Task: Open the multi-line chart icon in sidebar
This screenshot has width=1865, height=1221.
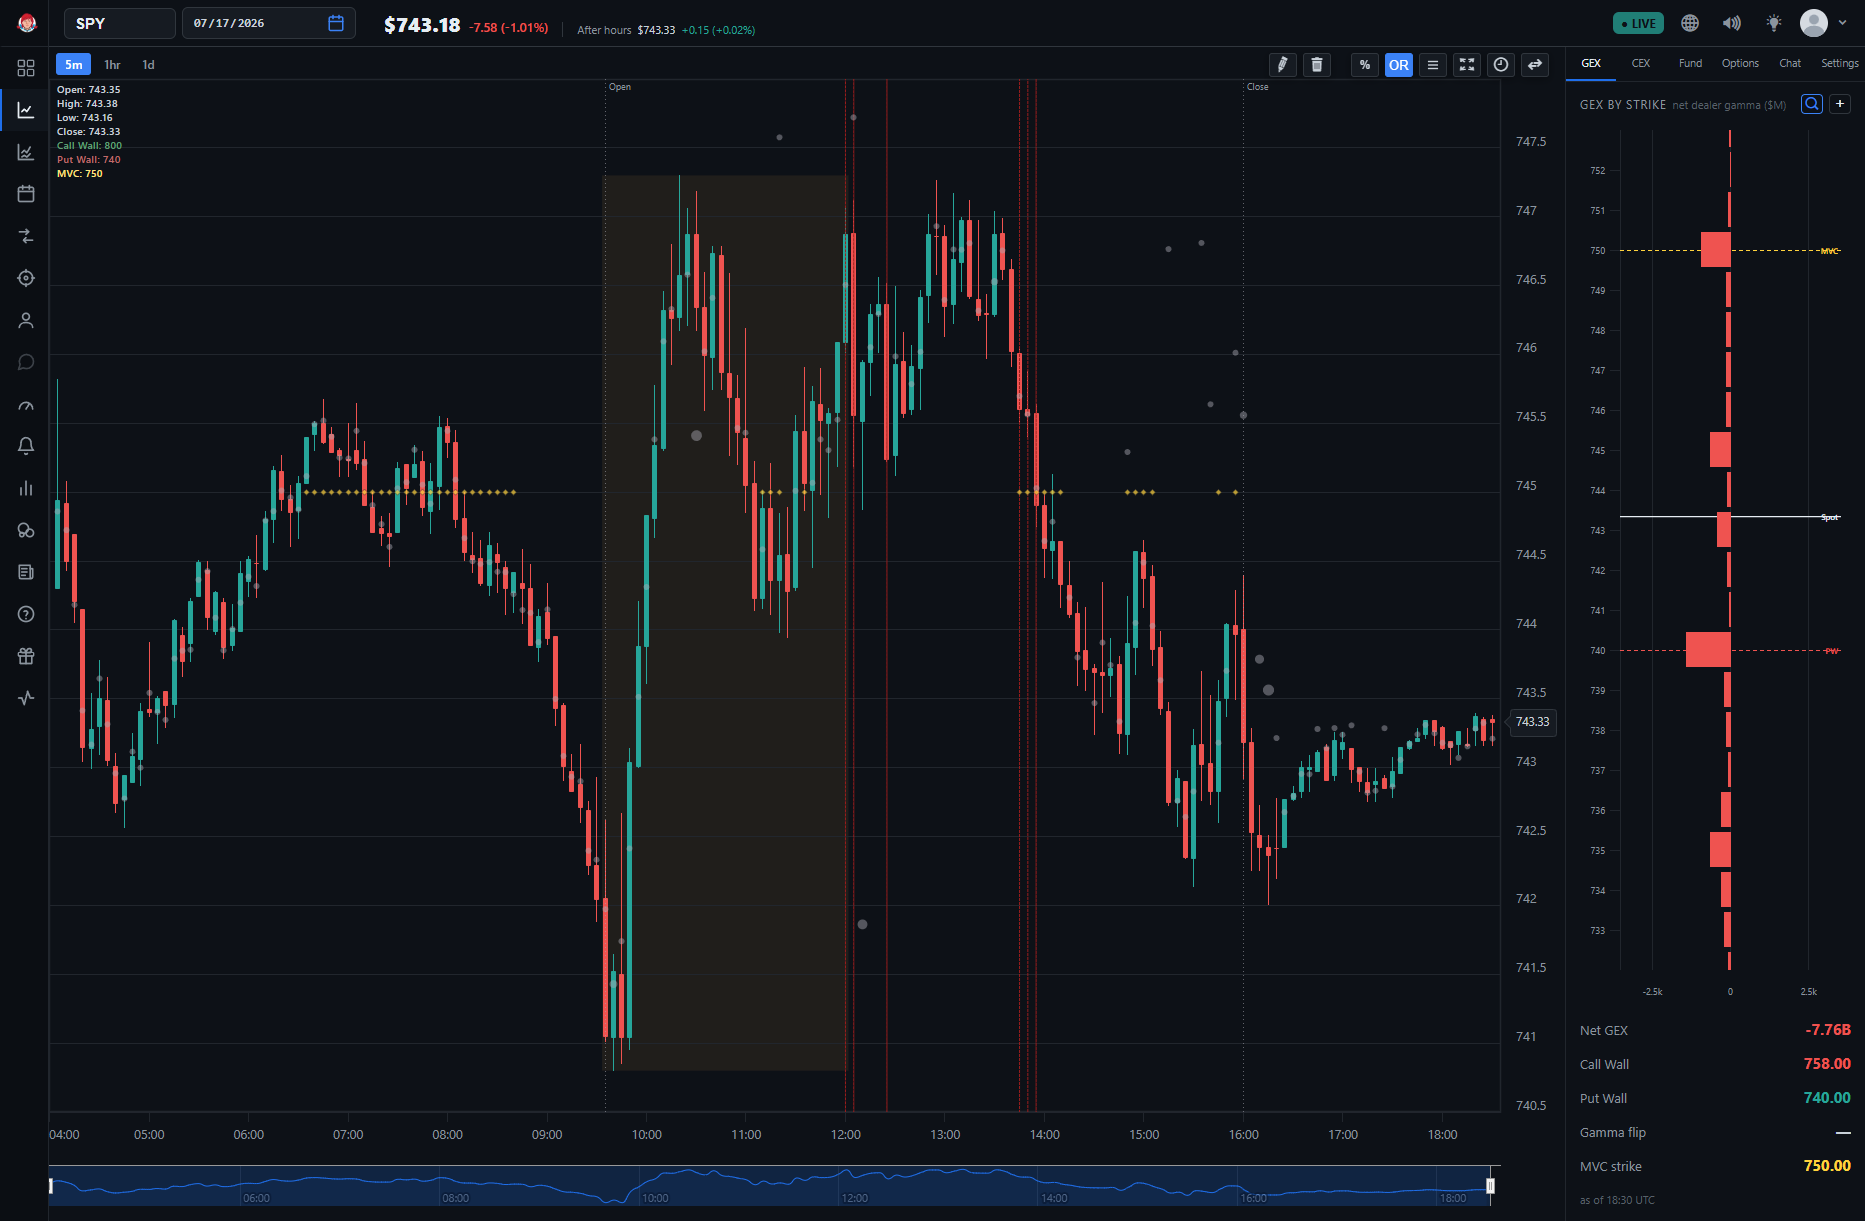Action: point(26,152)
